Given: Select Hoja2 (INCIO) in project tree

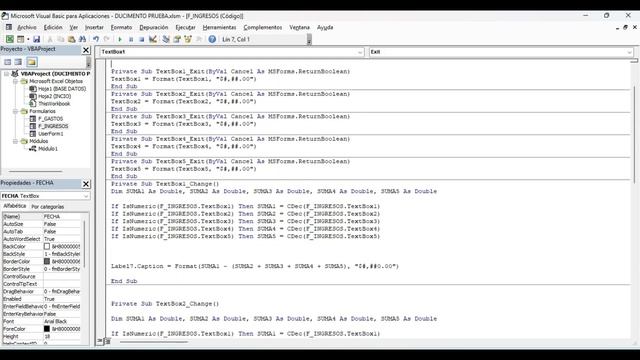Looking at the screenshot, I should pyautogui.click(x=55, y=96).
